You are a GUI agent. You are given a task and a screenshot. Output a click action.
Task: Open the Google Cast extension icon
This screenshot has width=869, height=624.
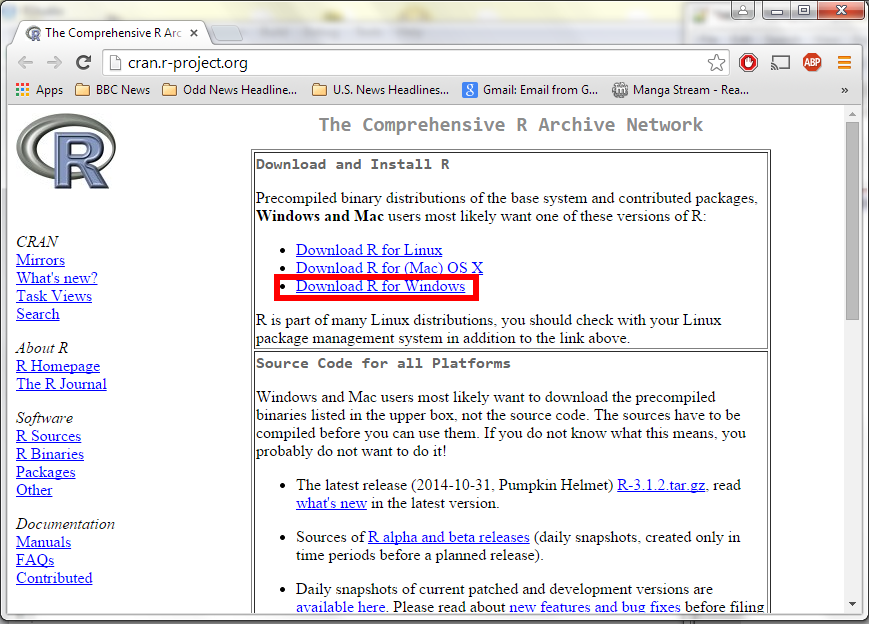point(780,63)
